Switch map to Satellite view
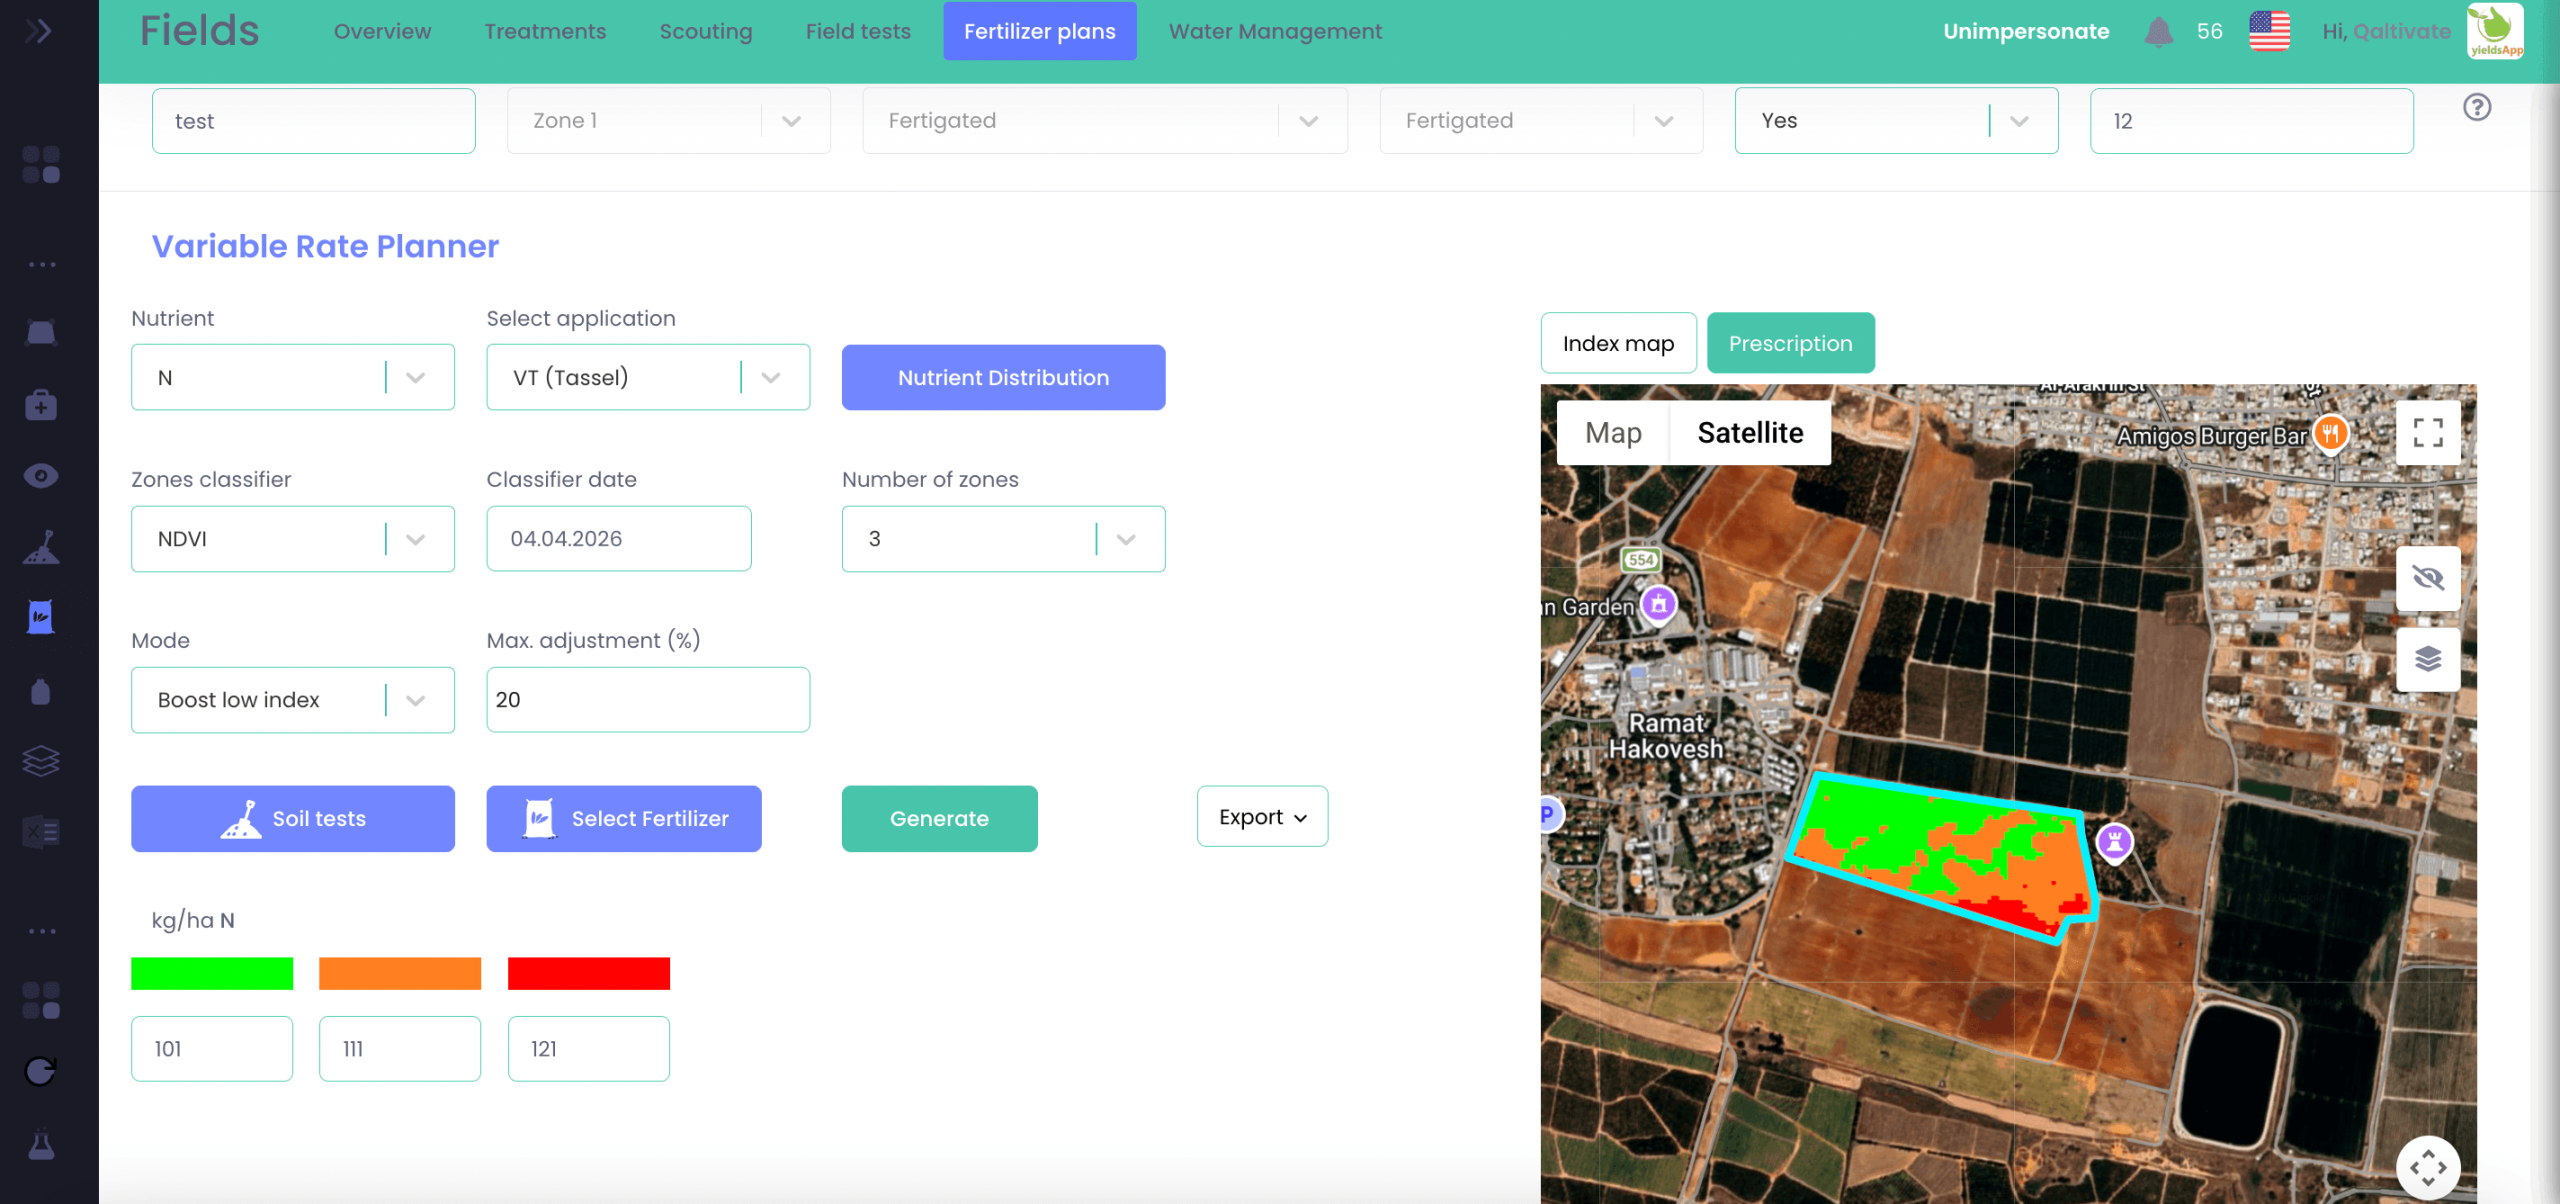Screen dimensions: 2560x1204 click(x=1750, y=433)
